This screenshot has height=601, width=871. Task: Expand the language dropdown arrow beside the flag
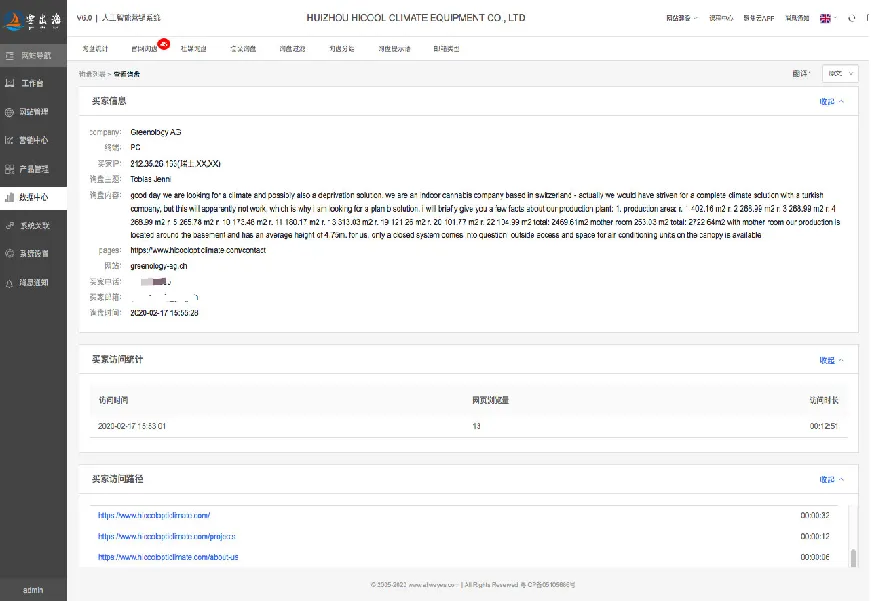[x=835, y=18]
